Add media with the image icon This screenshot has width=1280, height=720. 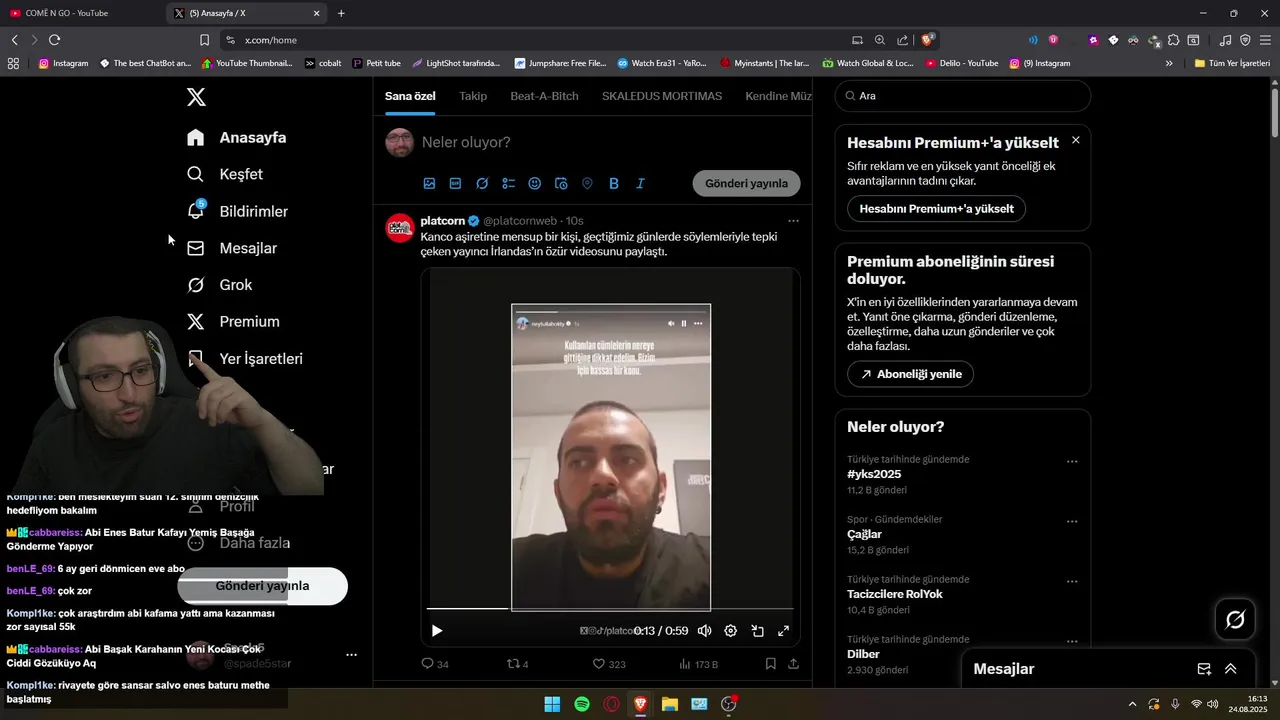tap(429, 183)
